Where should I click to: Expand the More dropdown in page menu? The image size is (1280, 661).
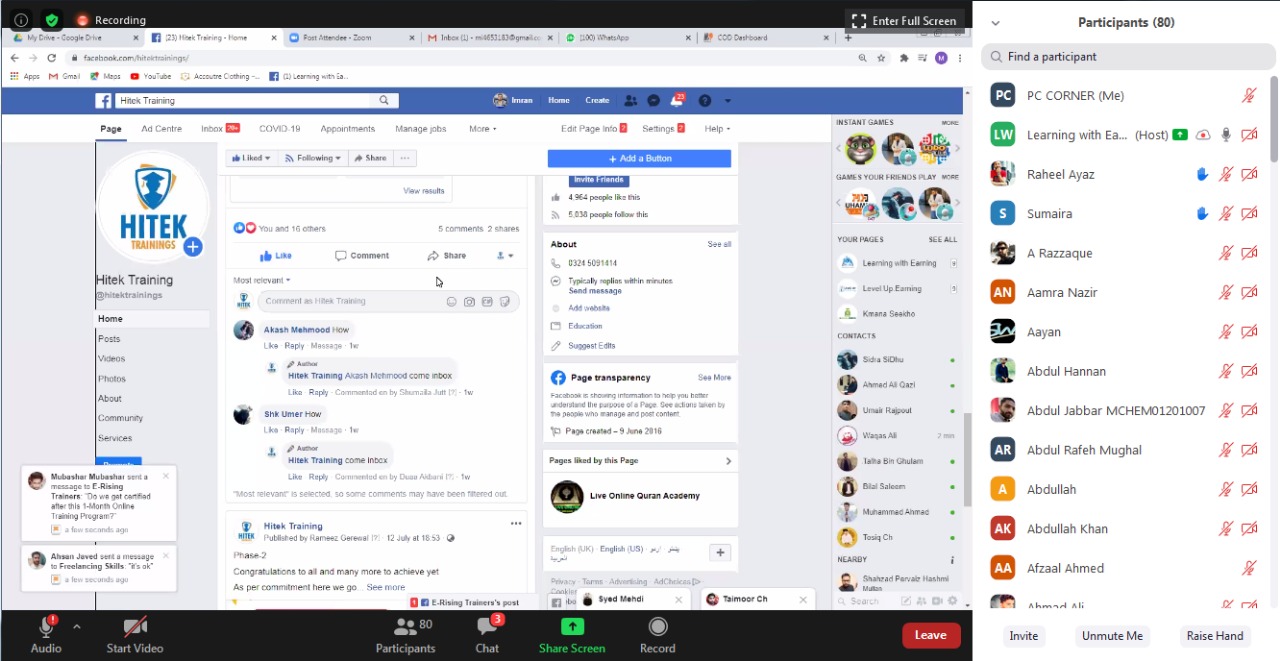(x=482, y=129)
